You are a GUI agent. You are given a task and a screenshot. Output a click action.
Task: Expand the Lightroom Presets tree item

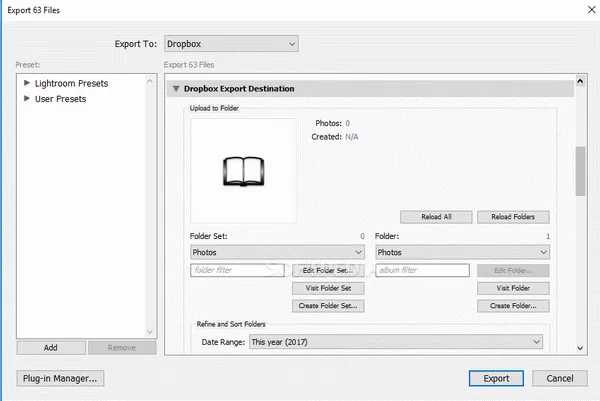[27, 83]
